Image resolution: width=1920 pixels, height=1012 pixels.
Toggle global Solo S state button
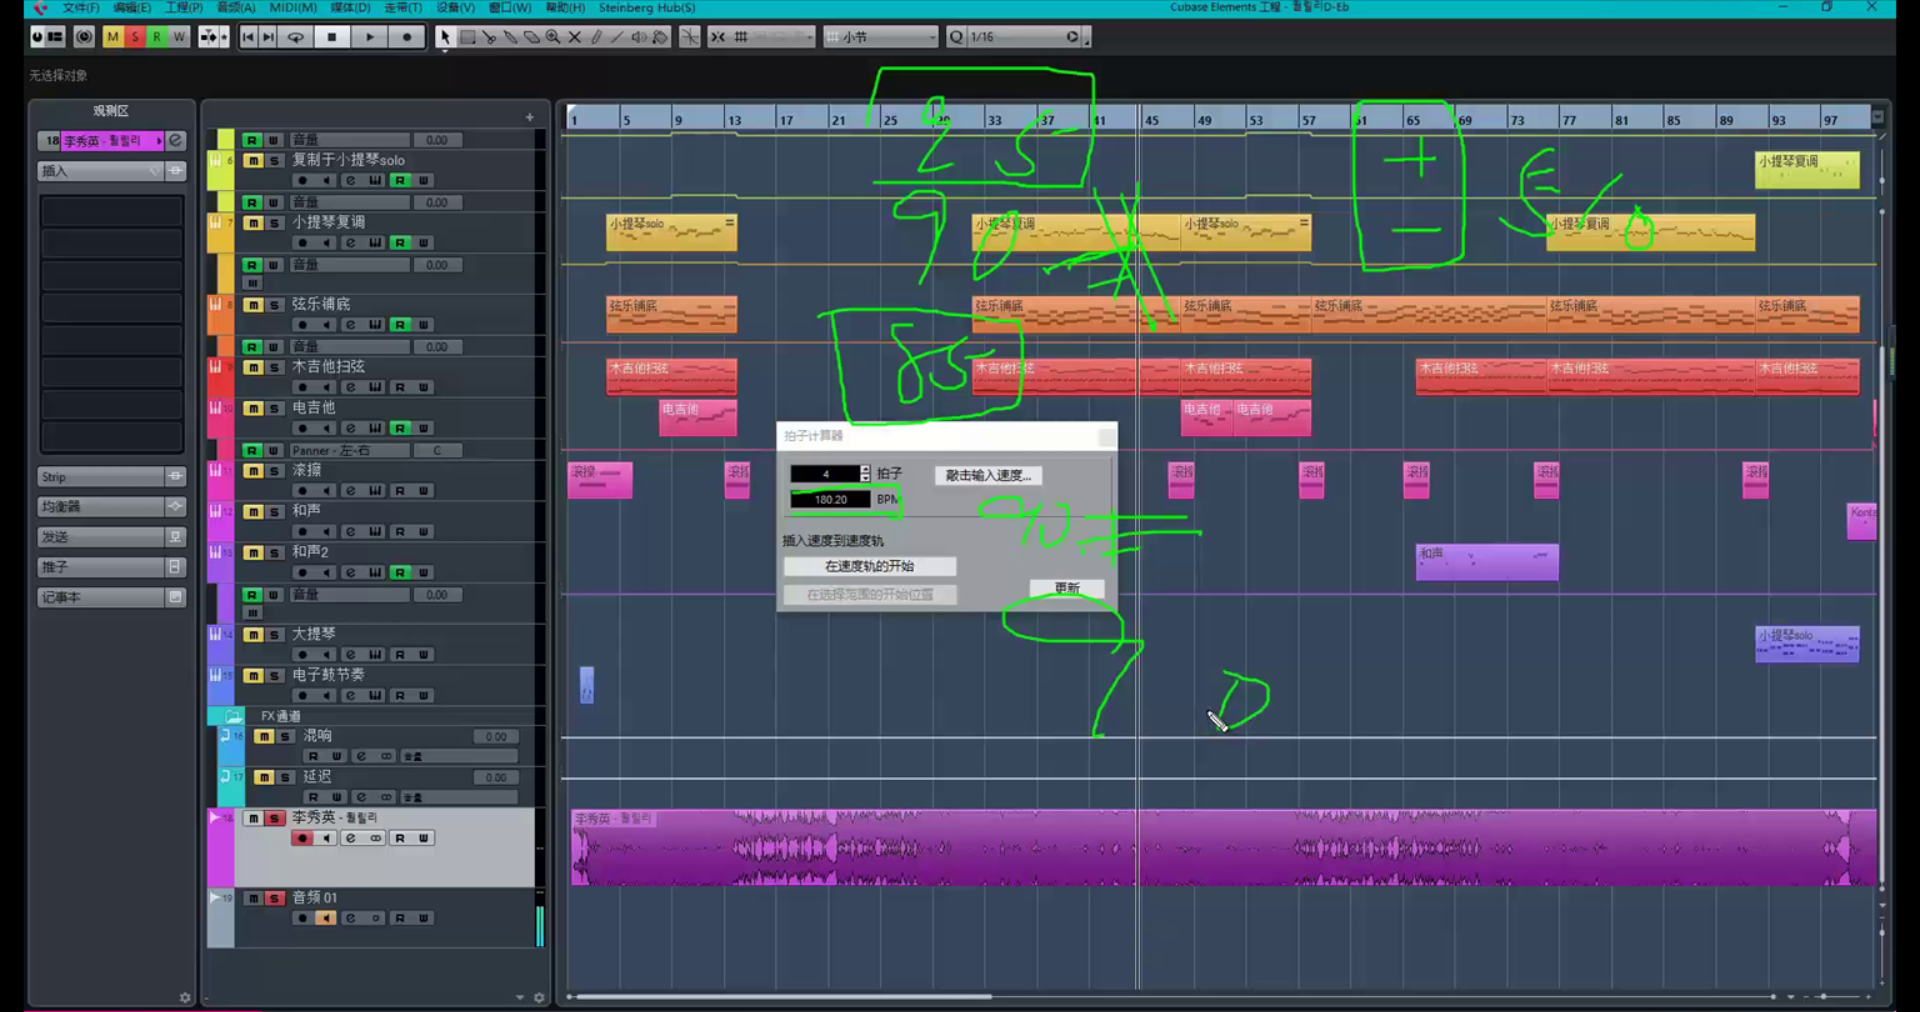pyautogui.click(x=135, y=37)
